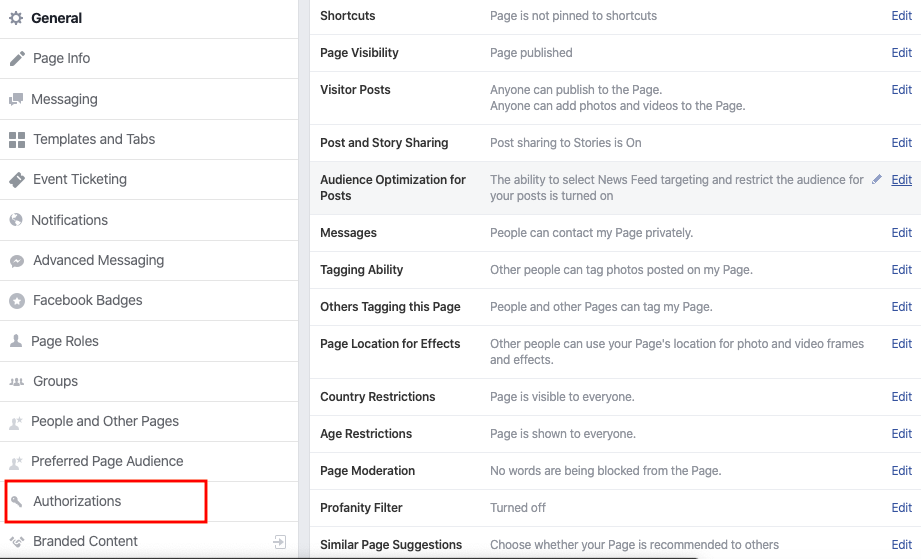Edit the Page Visibility setting
This screenshot has height=559, width=921.
pos(901,53)
